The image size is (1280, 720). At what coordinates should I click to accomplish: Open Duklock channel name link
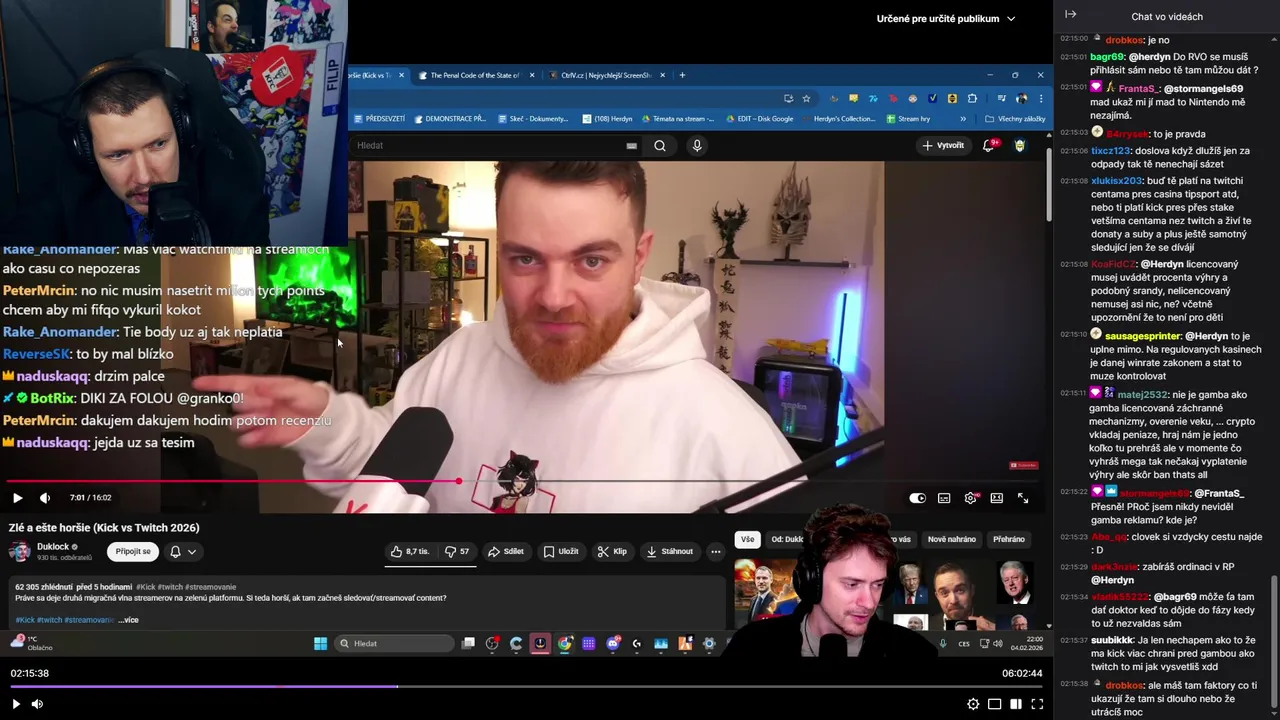coord(53,547)
